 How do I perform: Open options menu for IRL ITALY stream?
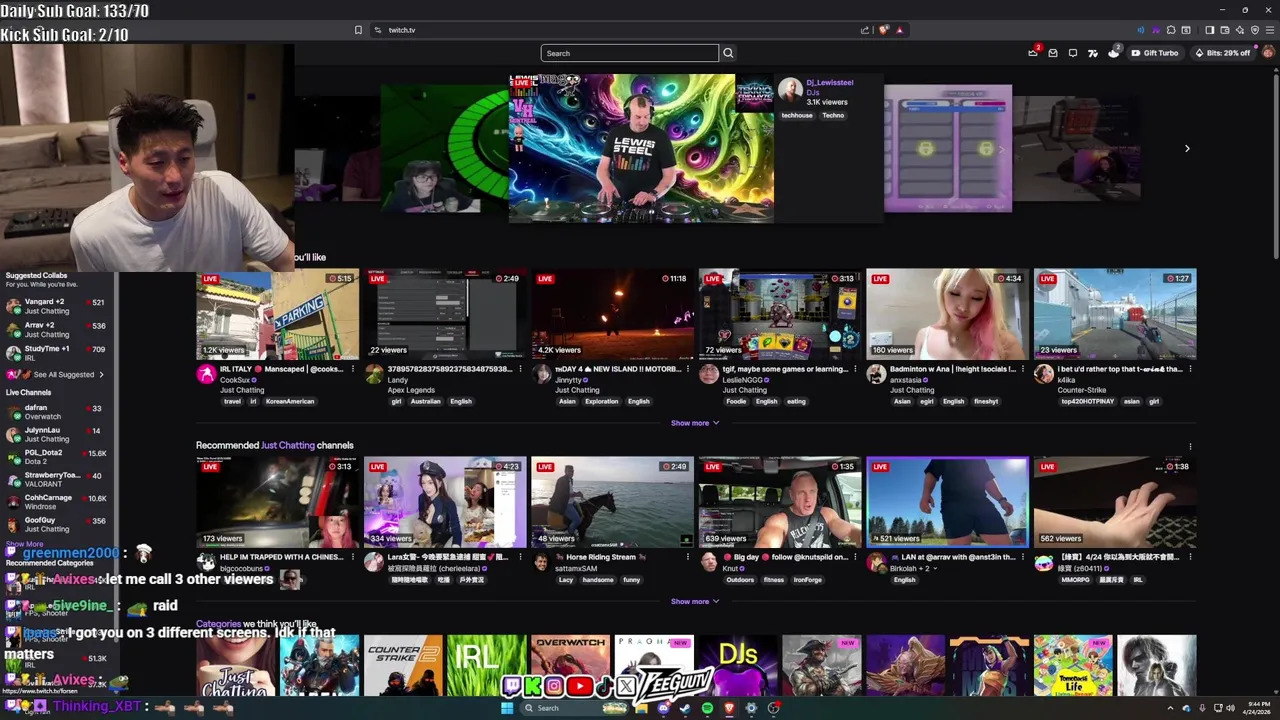pos(352,369)
